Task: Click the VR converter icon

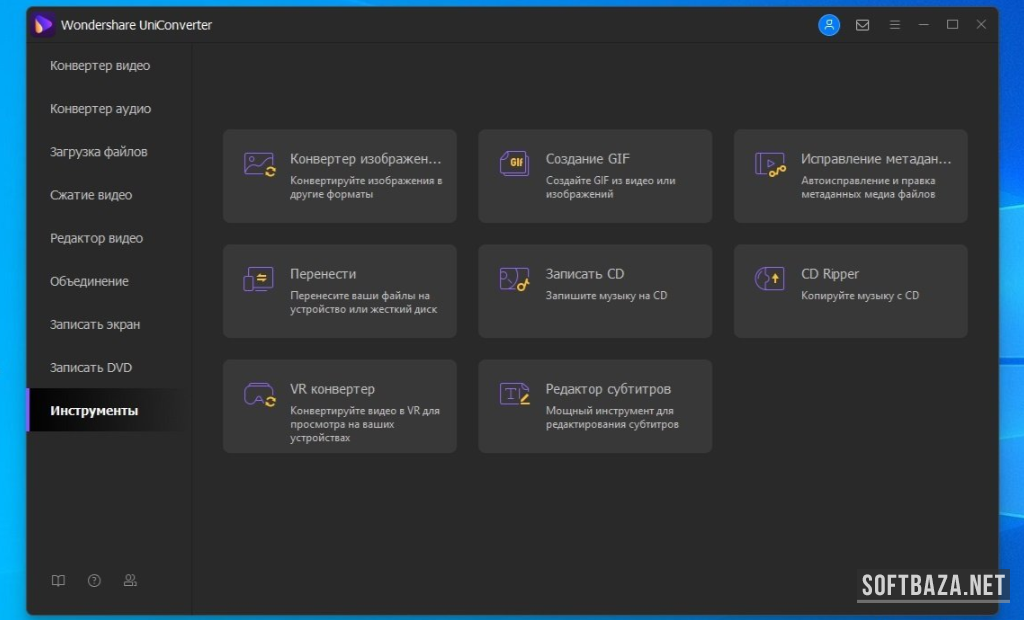Action: pos(259,395)
